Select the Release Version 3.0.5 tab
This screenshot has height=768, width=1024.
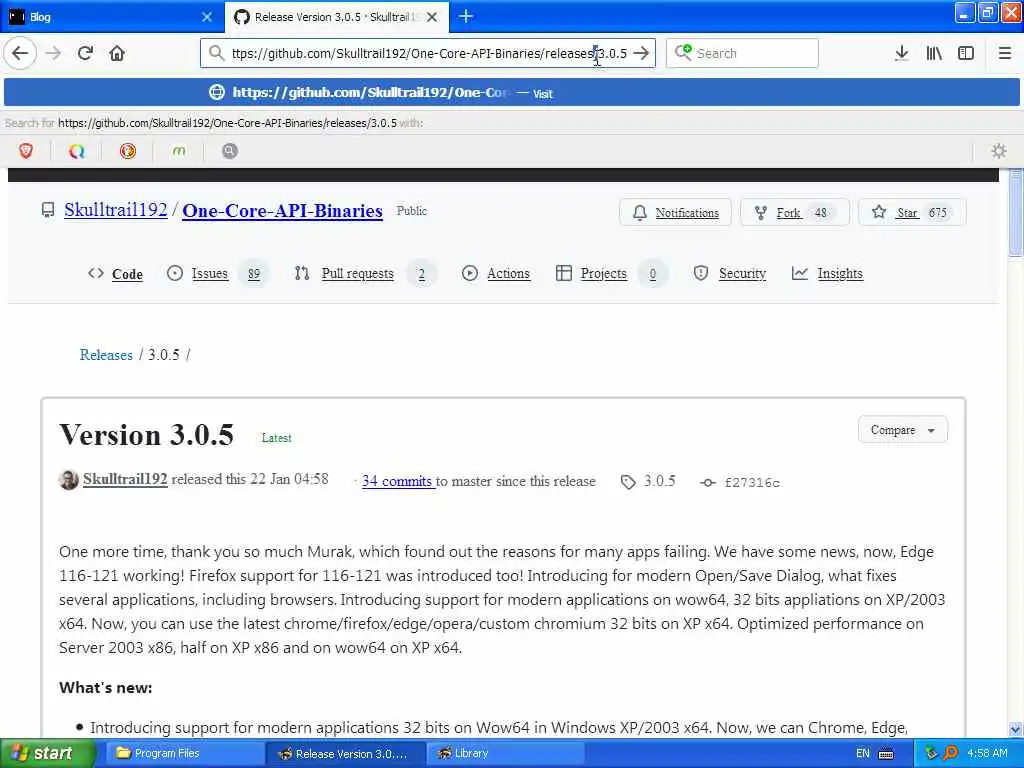click(x=337, y=17)
